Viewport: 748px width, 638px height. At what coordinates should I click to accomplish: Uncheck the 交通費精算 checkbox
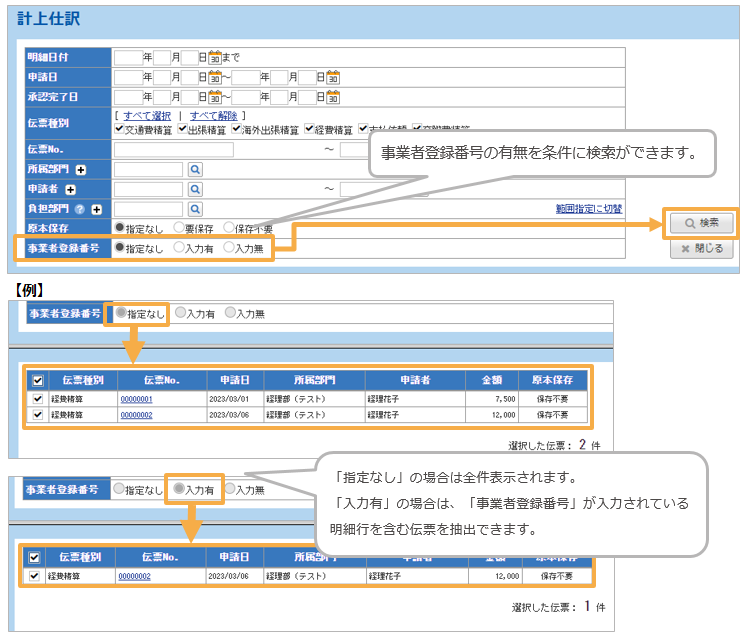[121, 129]
